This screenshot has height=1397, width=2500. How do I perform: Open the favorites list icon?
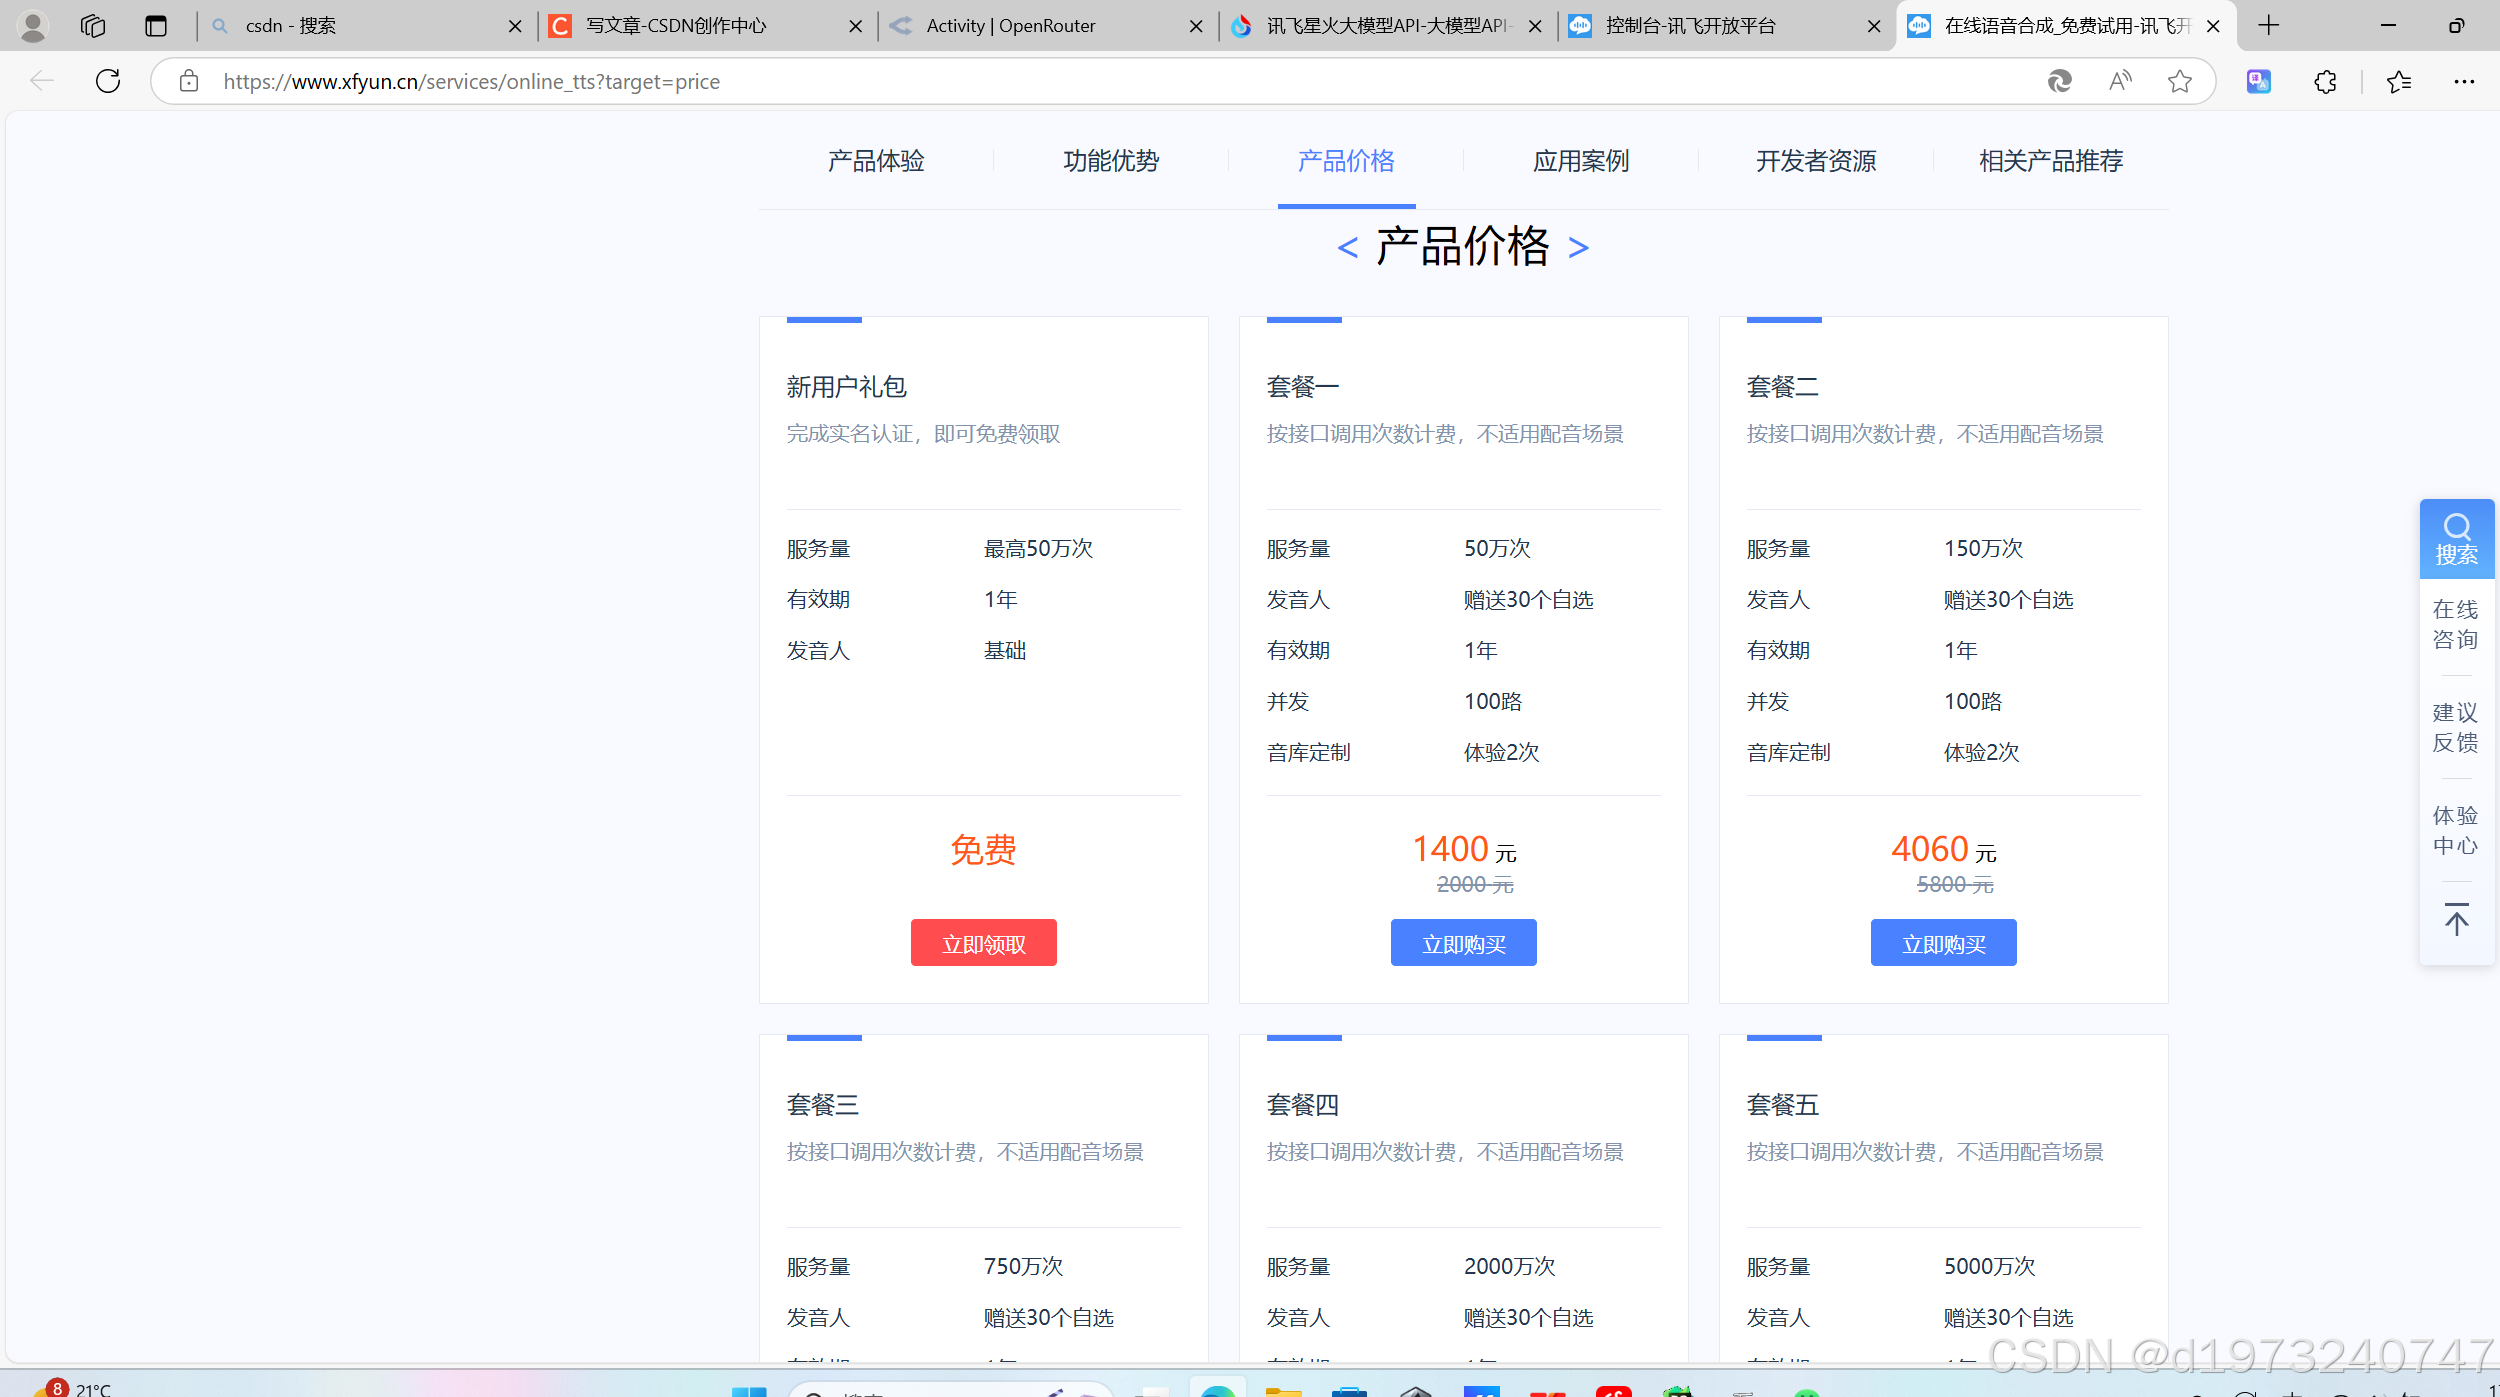pos(2399,81)
